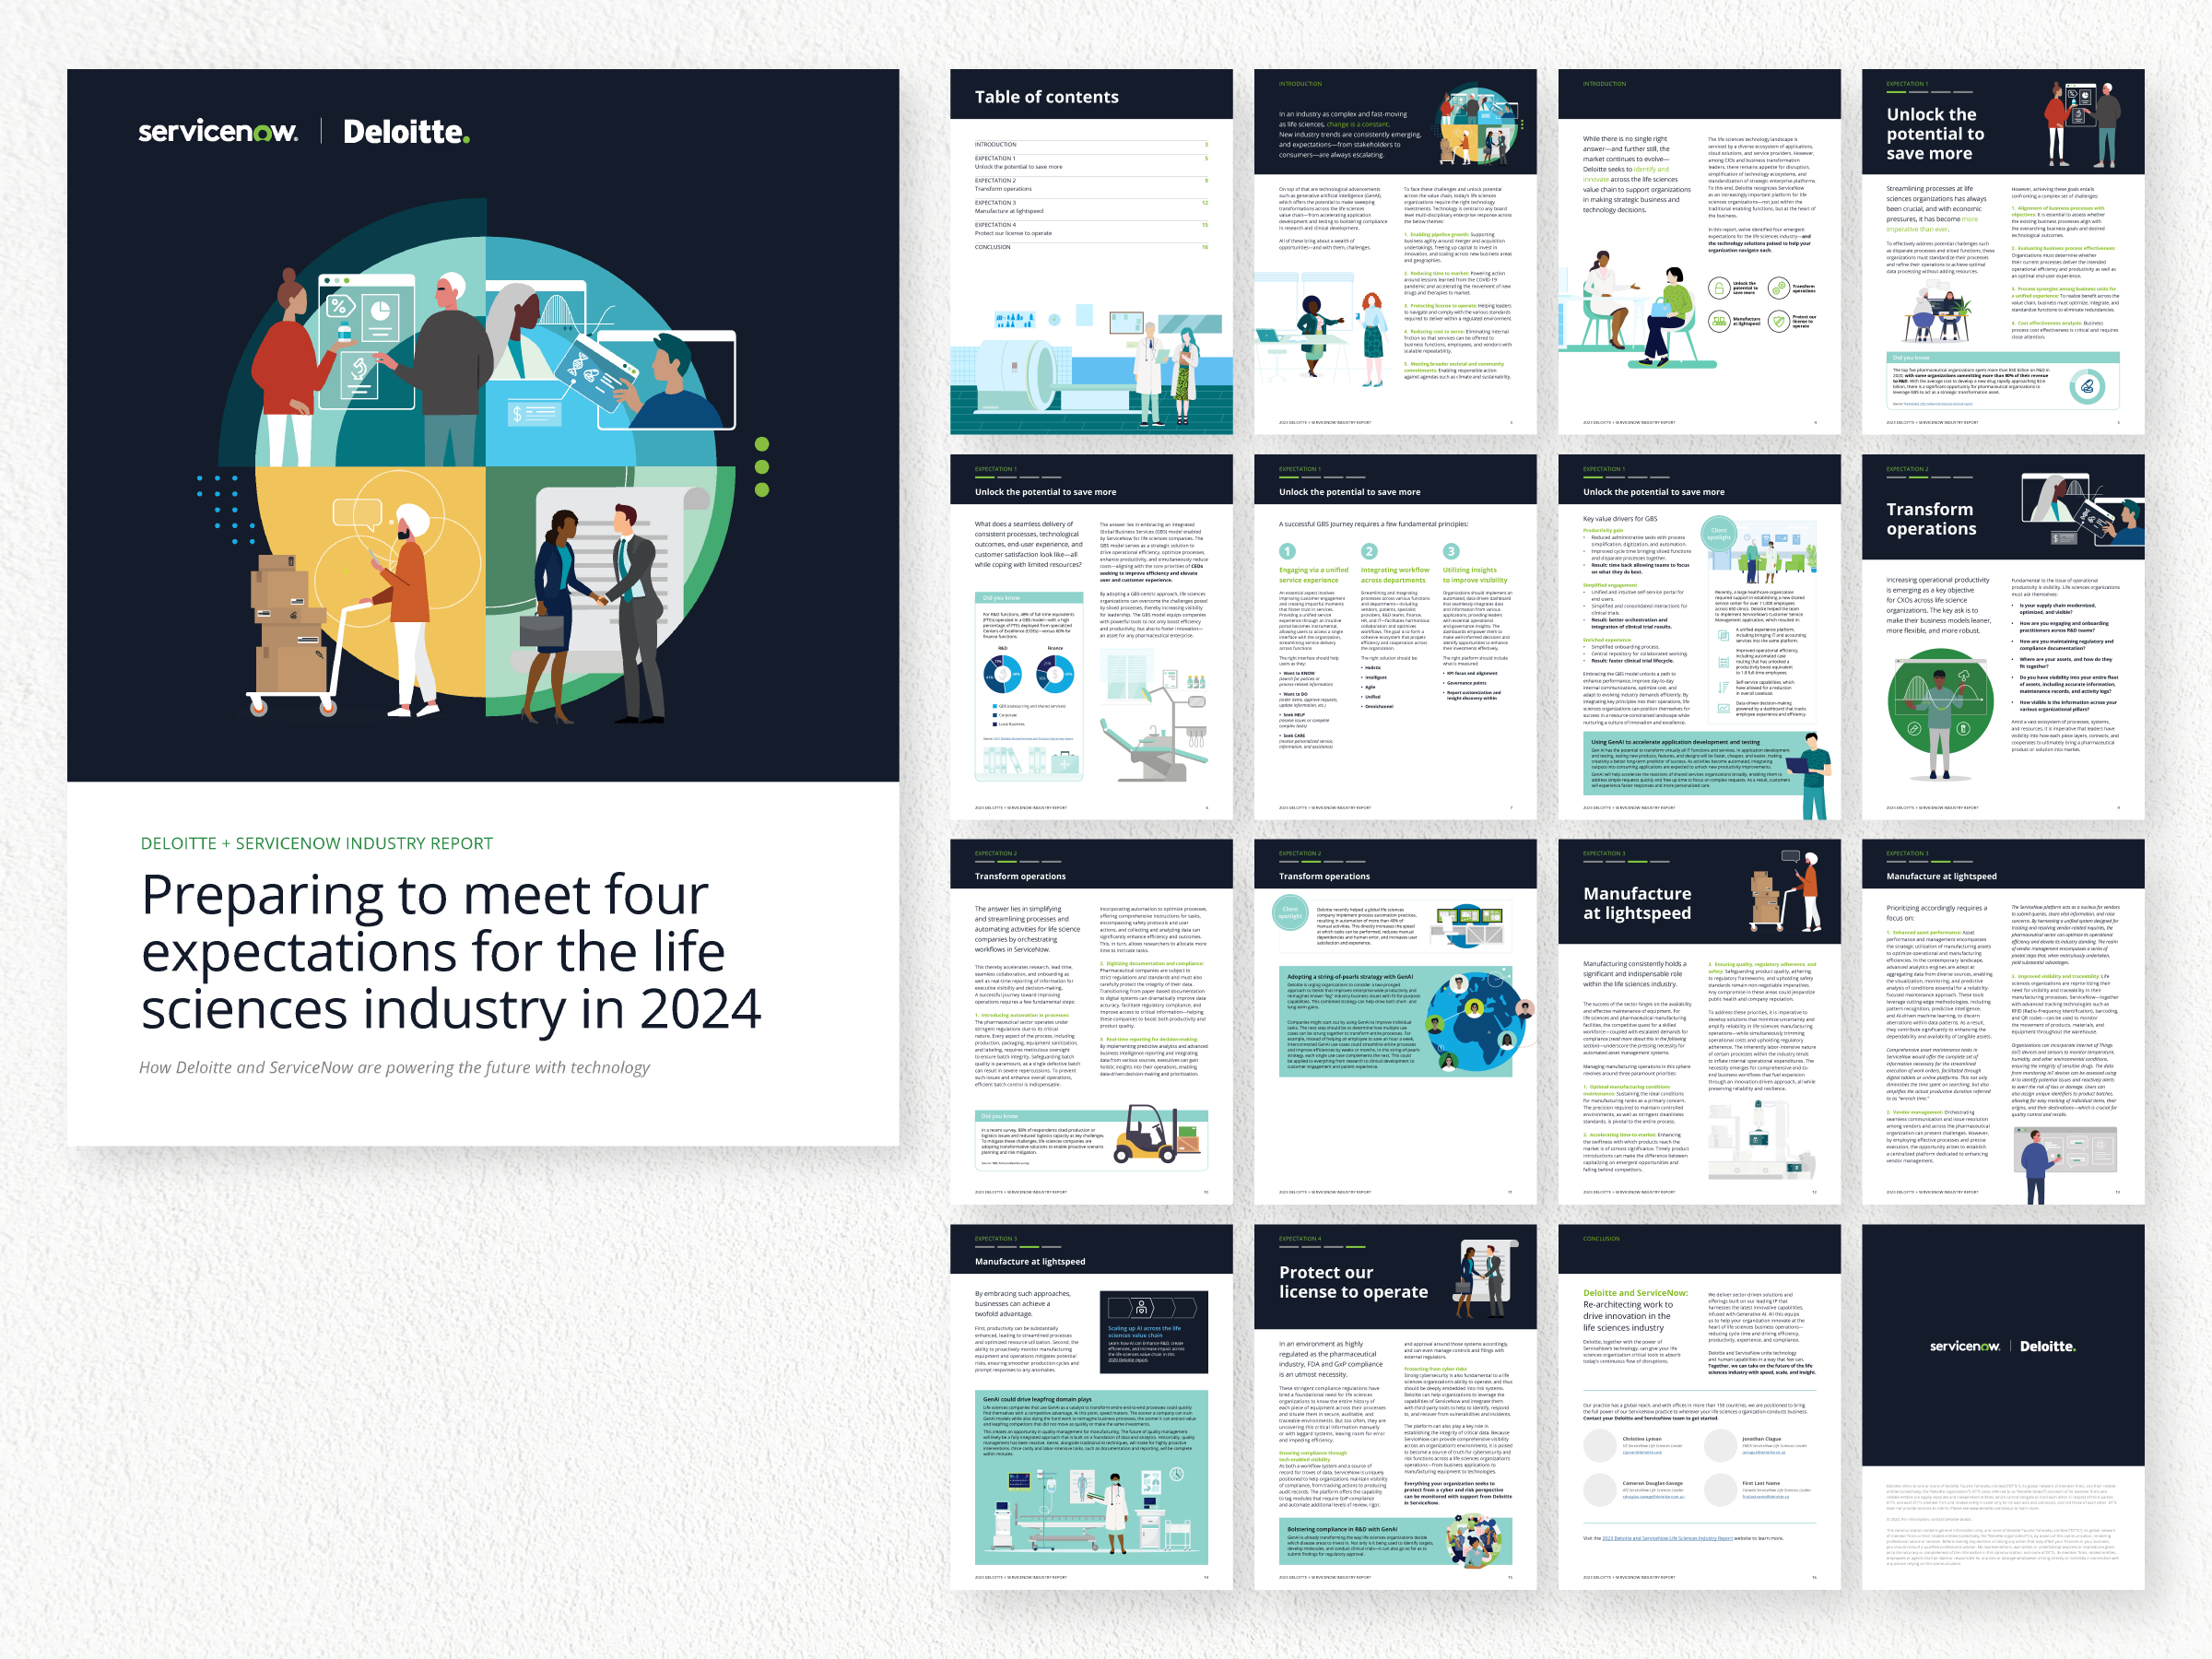Click the R&D pie chart on Unlock potential page
The width and height of the screenshot is (2212, 1659).
[x=1003, y=676]
